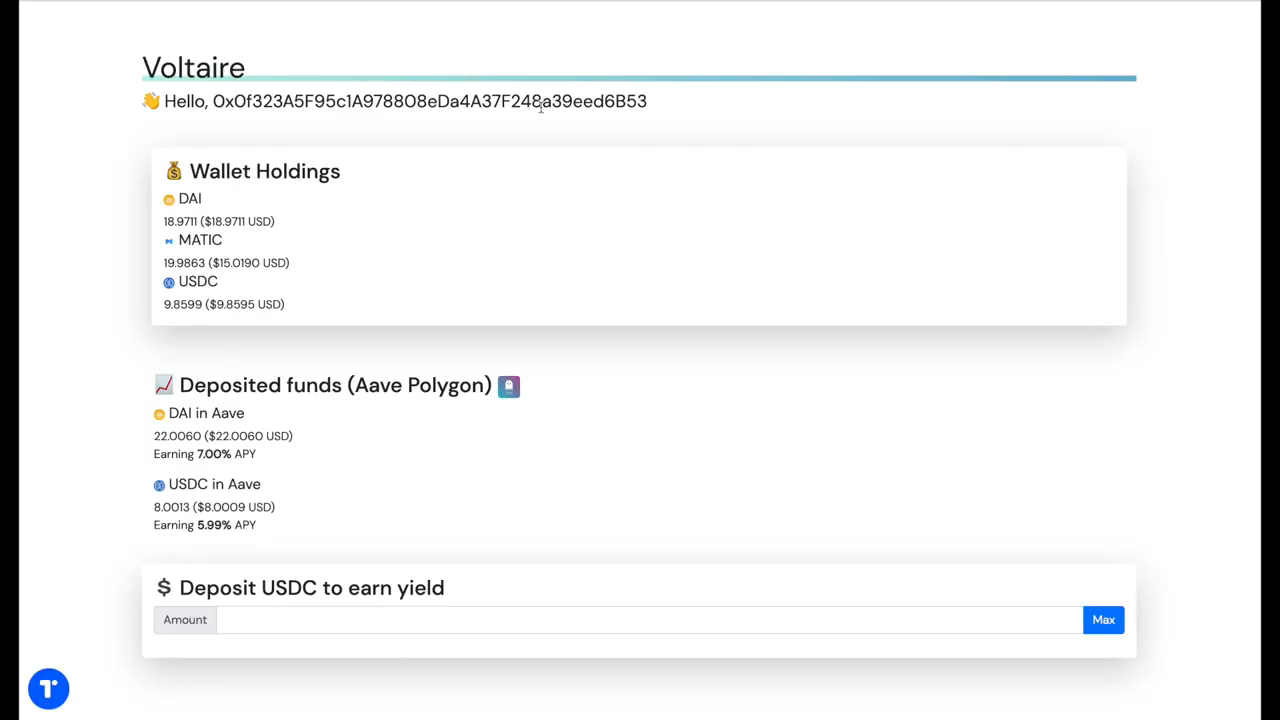Click the DAI in Aave coin icon
Screen dimensions: 1280x720
159,414
